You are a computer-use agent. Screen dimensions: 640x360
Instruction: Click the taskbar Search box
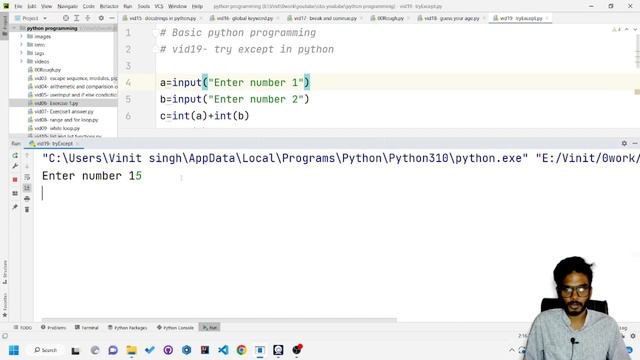(45, 350)
